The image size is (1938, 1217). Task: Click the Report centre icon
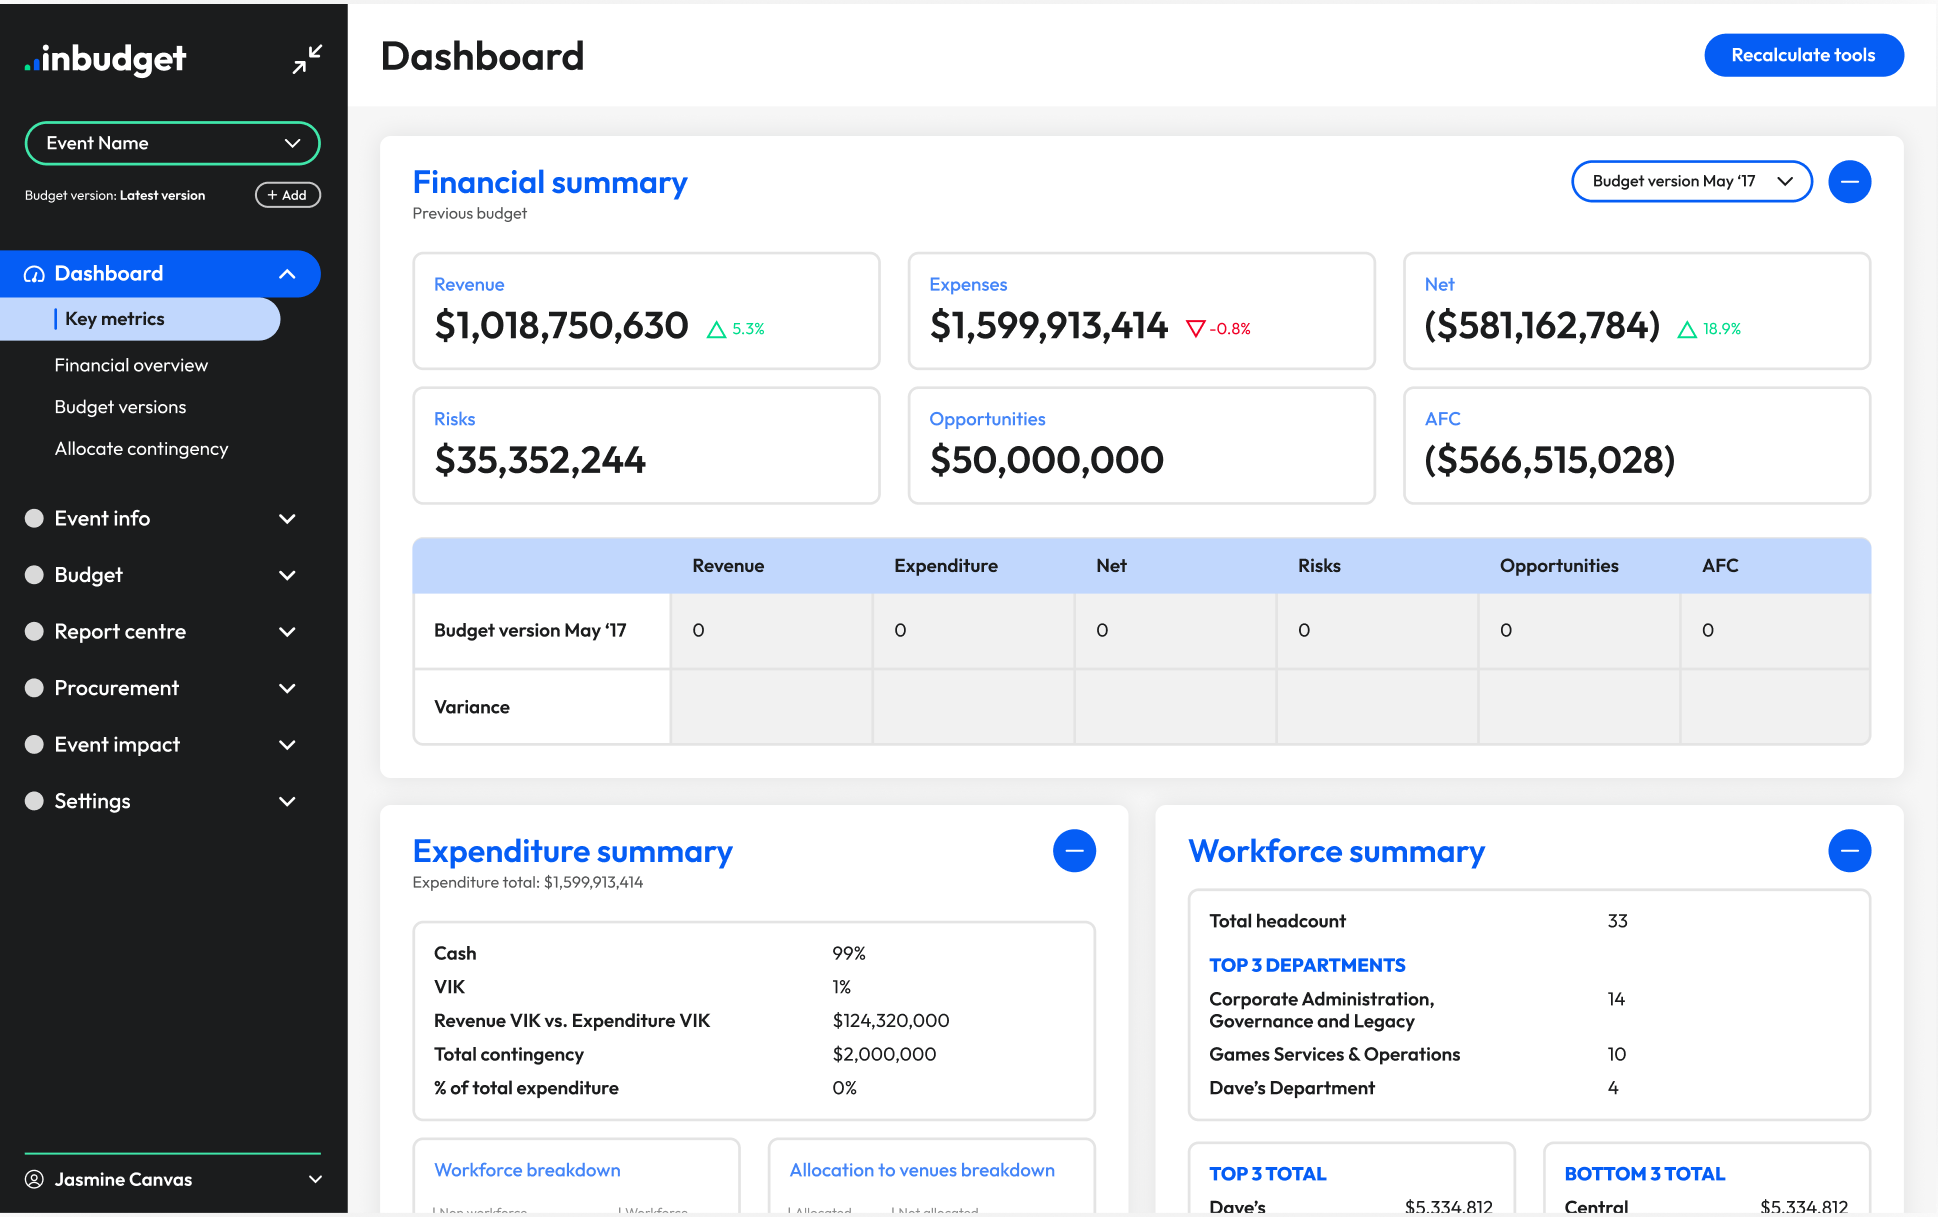34,631
